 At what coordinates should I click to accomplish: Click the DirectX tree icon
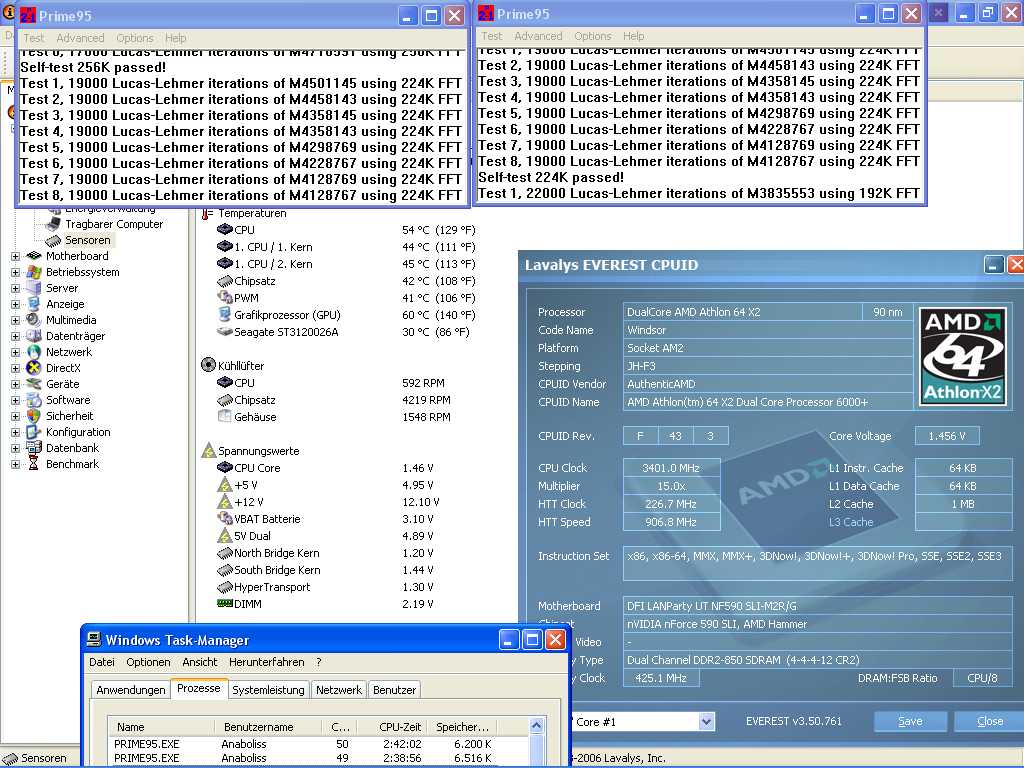[34, 368]
